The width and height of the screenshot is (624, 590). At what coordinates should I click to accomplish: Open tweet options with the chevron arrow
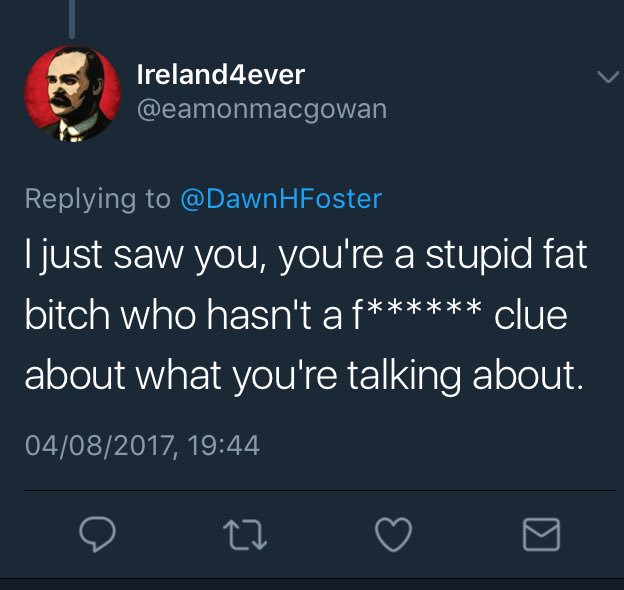(608, 76)
